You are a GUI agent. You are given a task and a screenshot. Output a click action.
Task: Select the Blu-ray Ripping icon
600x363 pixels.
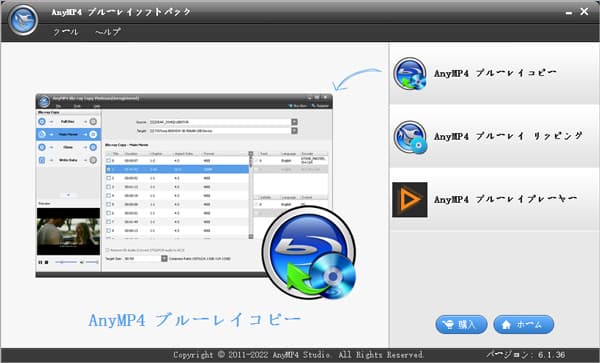[x=410, y=137]
